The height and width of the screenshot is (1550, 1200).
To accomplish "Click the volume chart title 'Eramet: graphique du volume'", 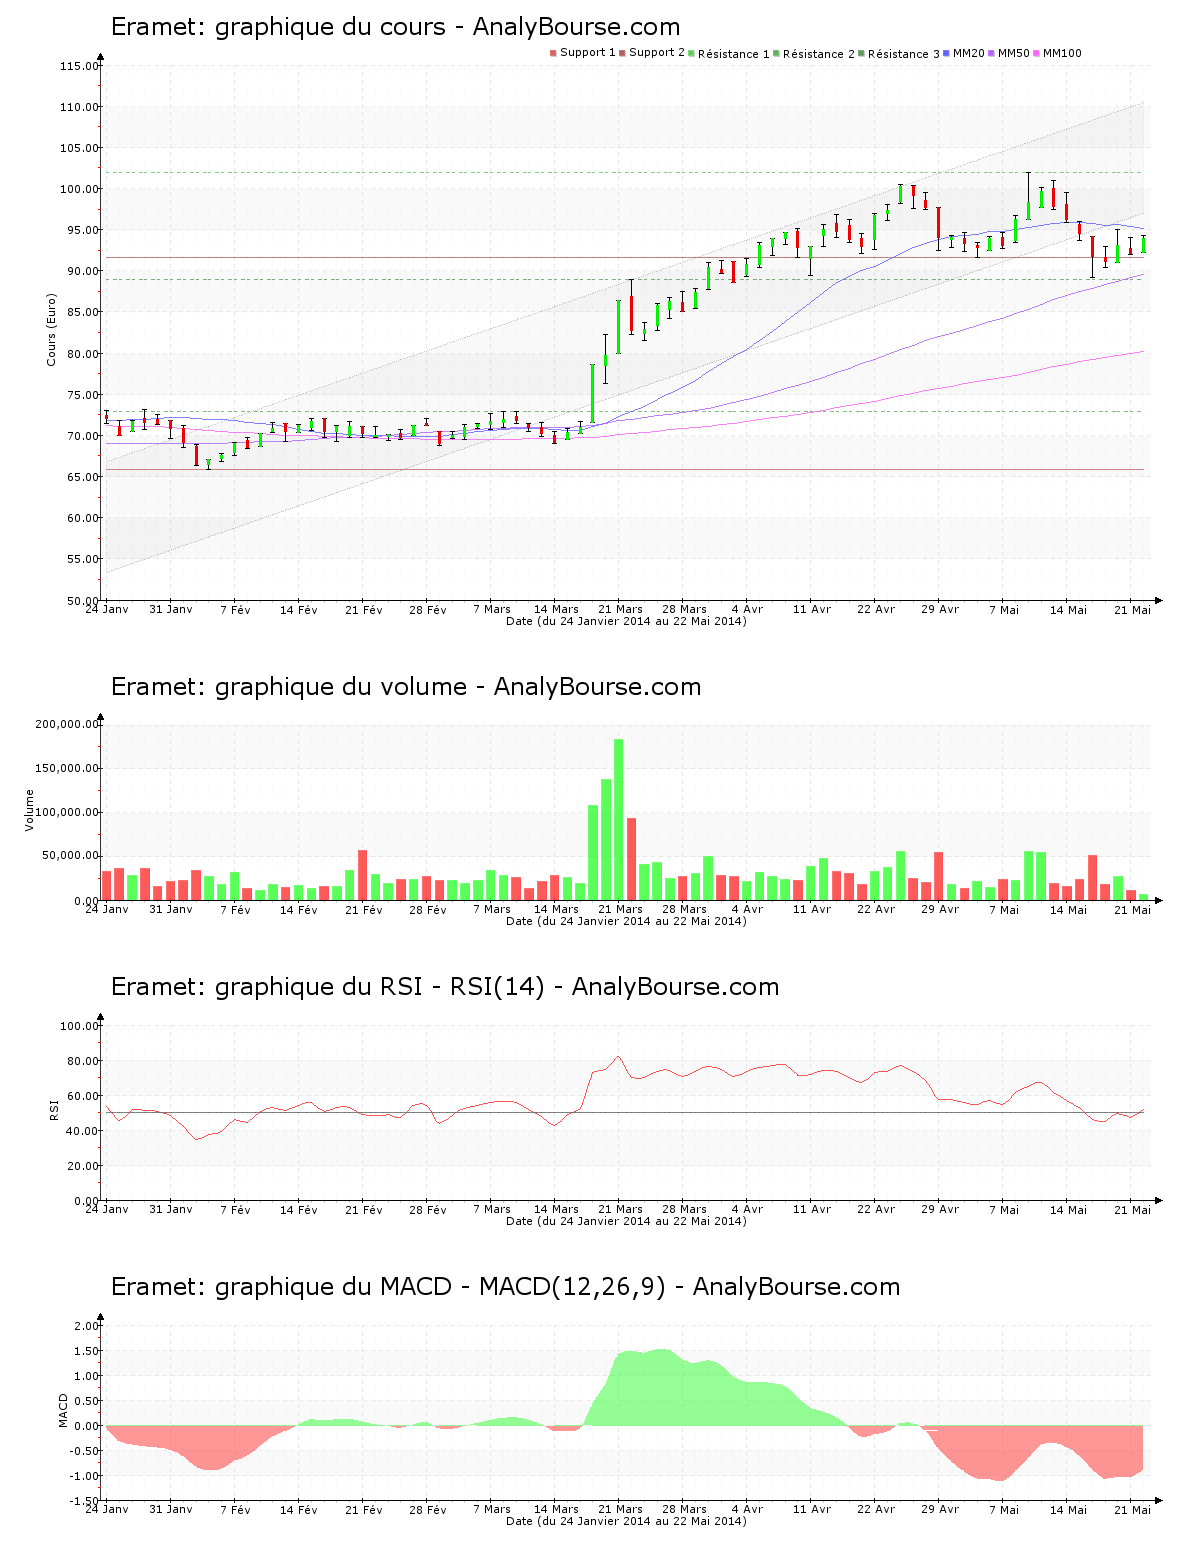I will pyautogui.click(x=289, y=687).
